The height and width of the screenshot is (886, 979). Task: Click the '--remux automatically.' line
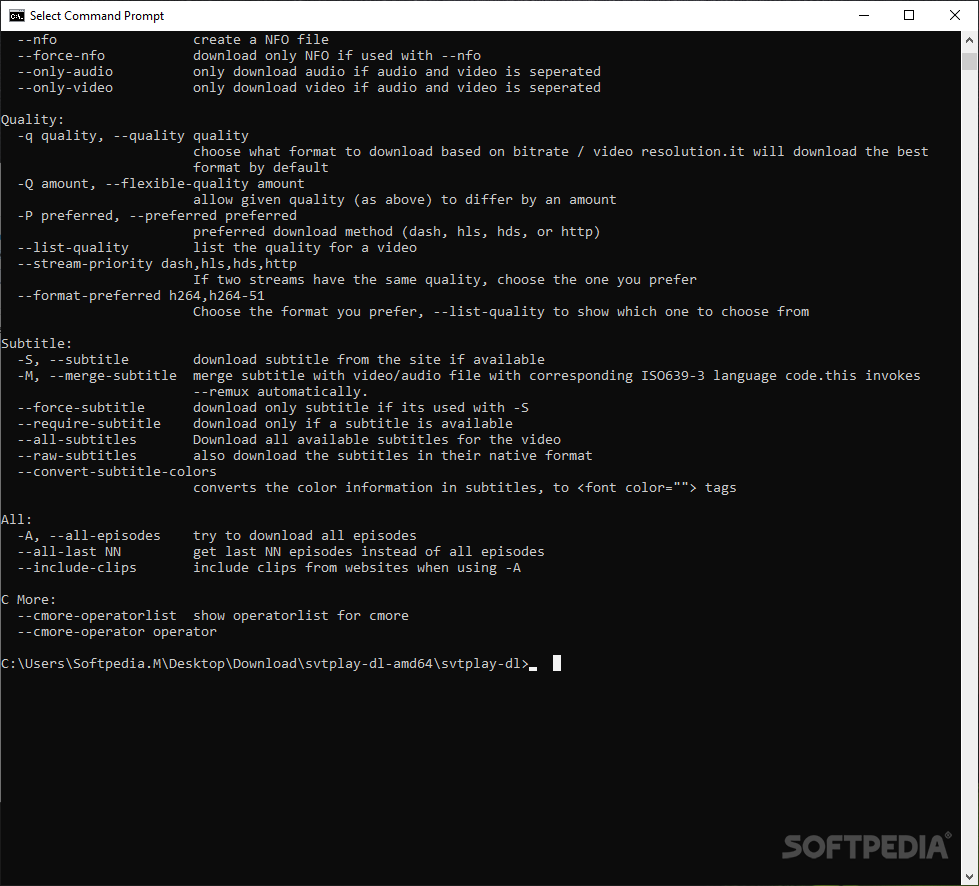click(x=280, y=392)
